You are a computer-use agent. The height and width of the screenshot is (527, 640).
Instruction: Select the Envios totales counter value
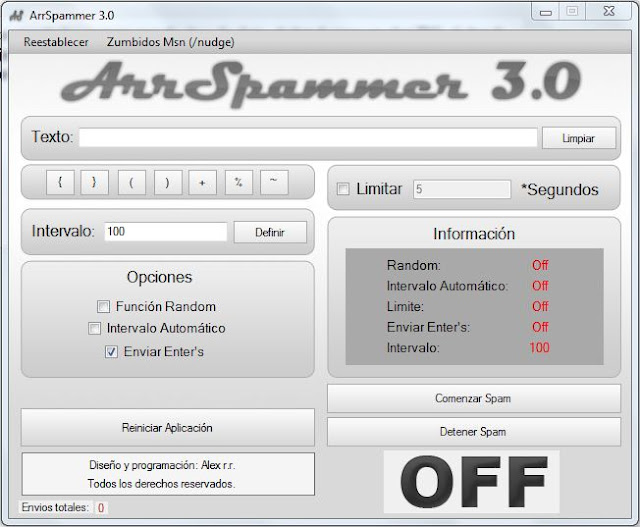tap(101, 508)
